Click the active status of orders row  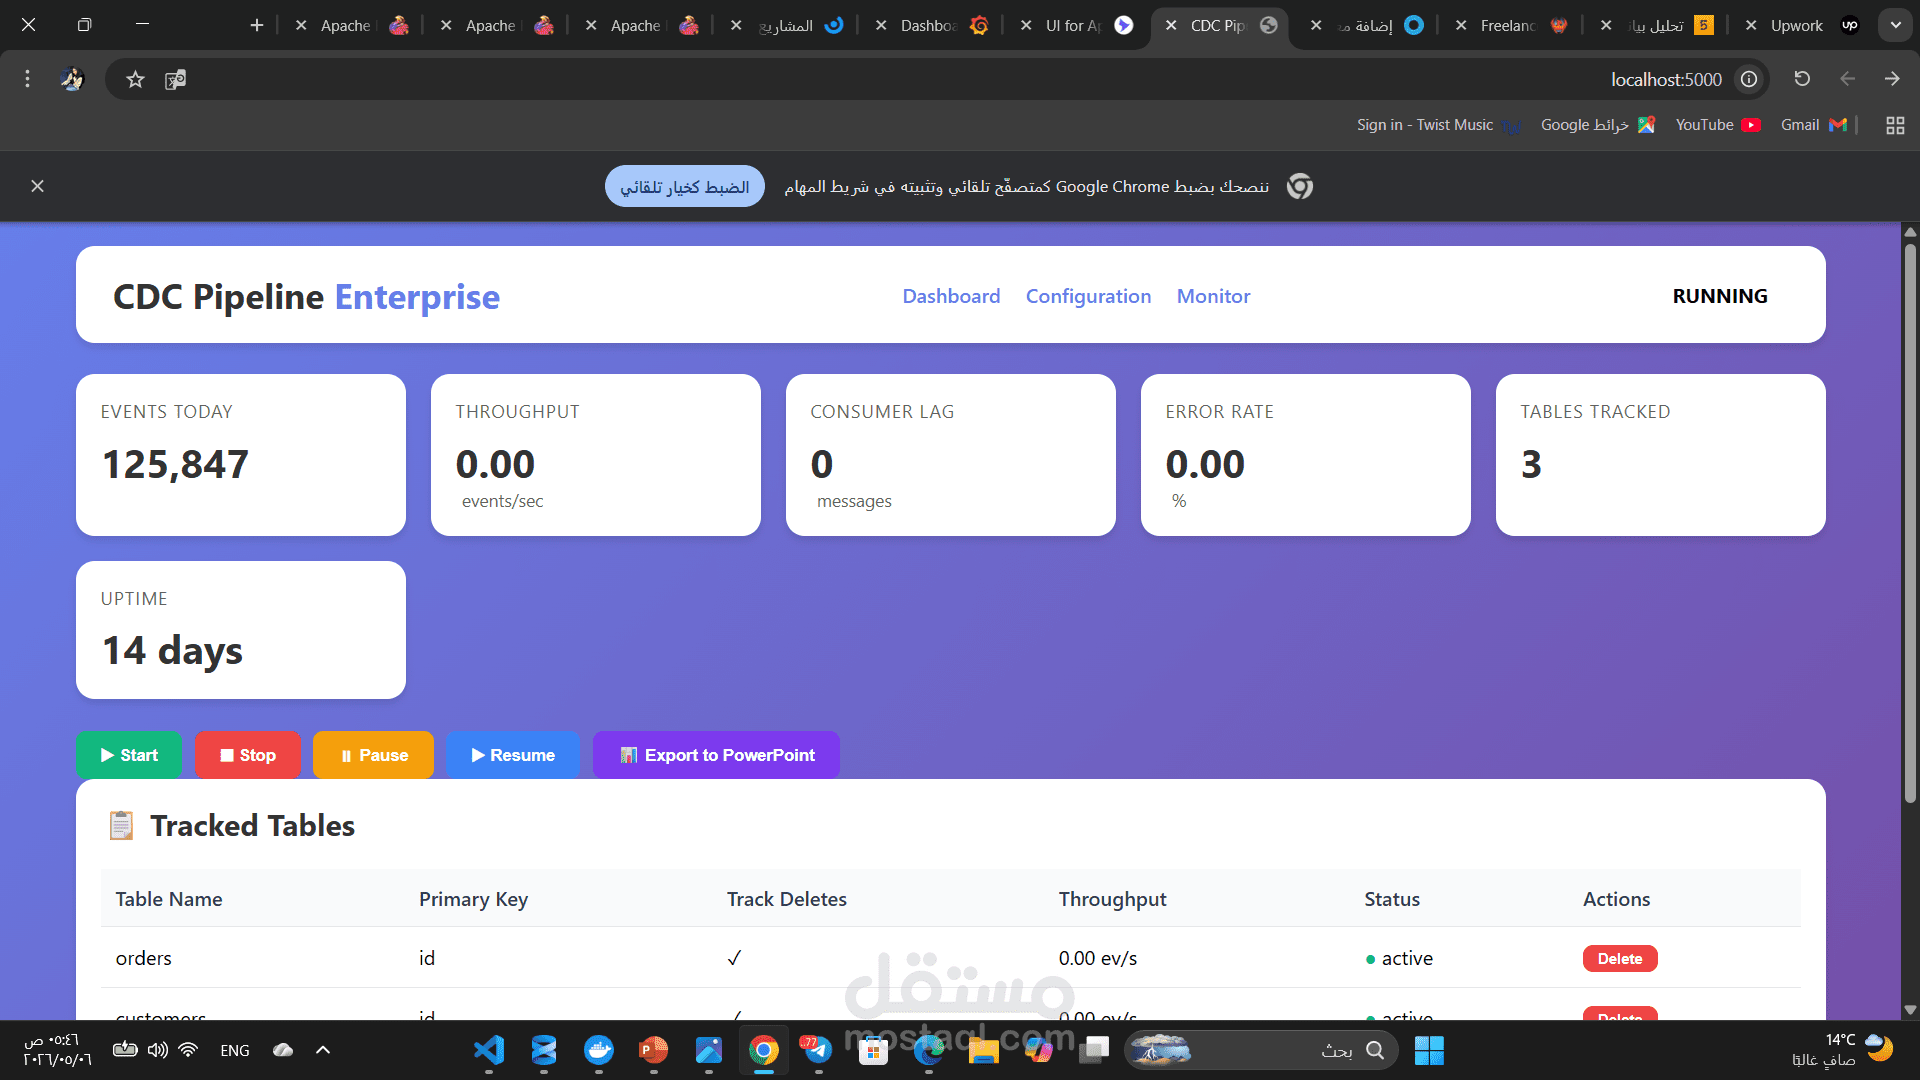(1399, 958)
